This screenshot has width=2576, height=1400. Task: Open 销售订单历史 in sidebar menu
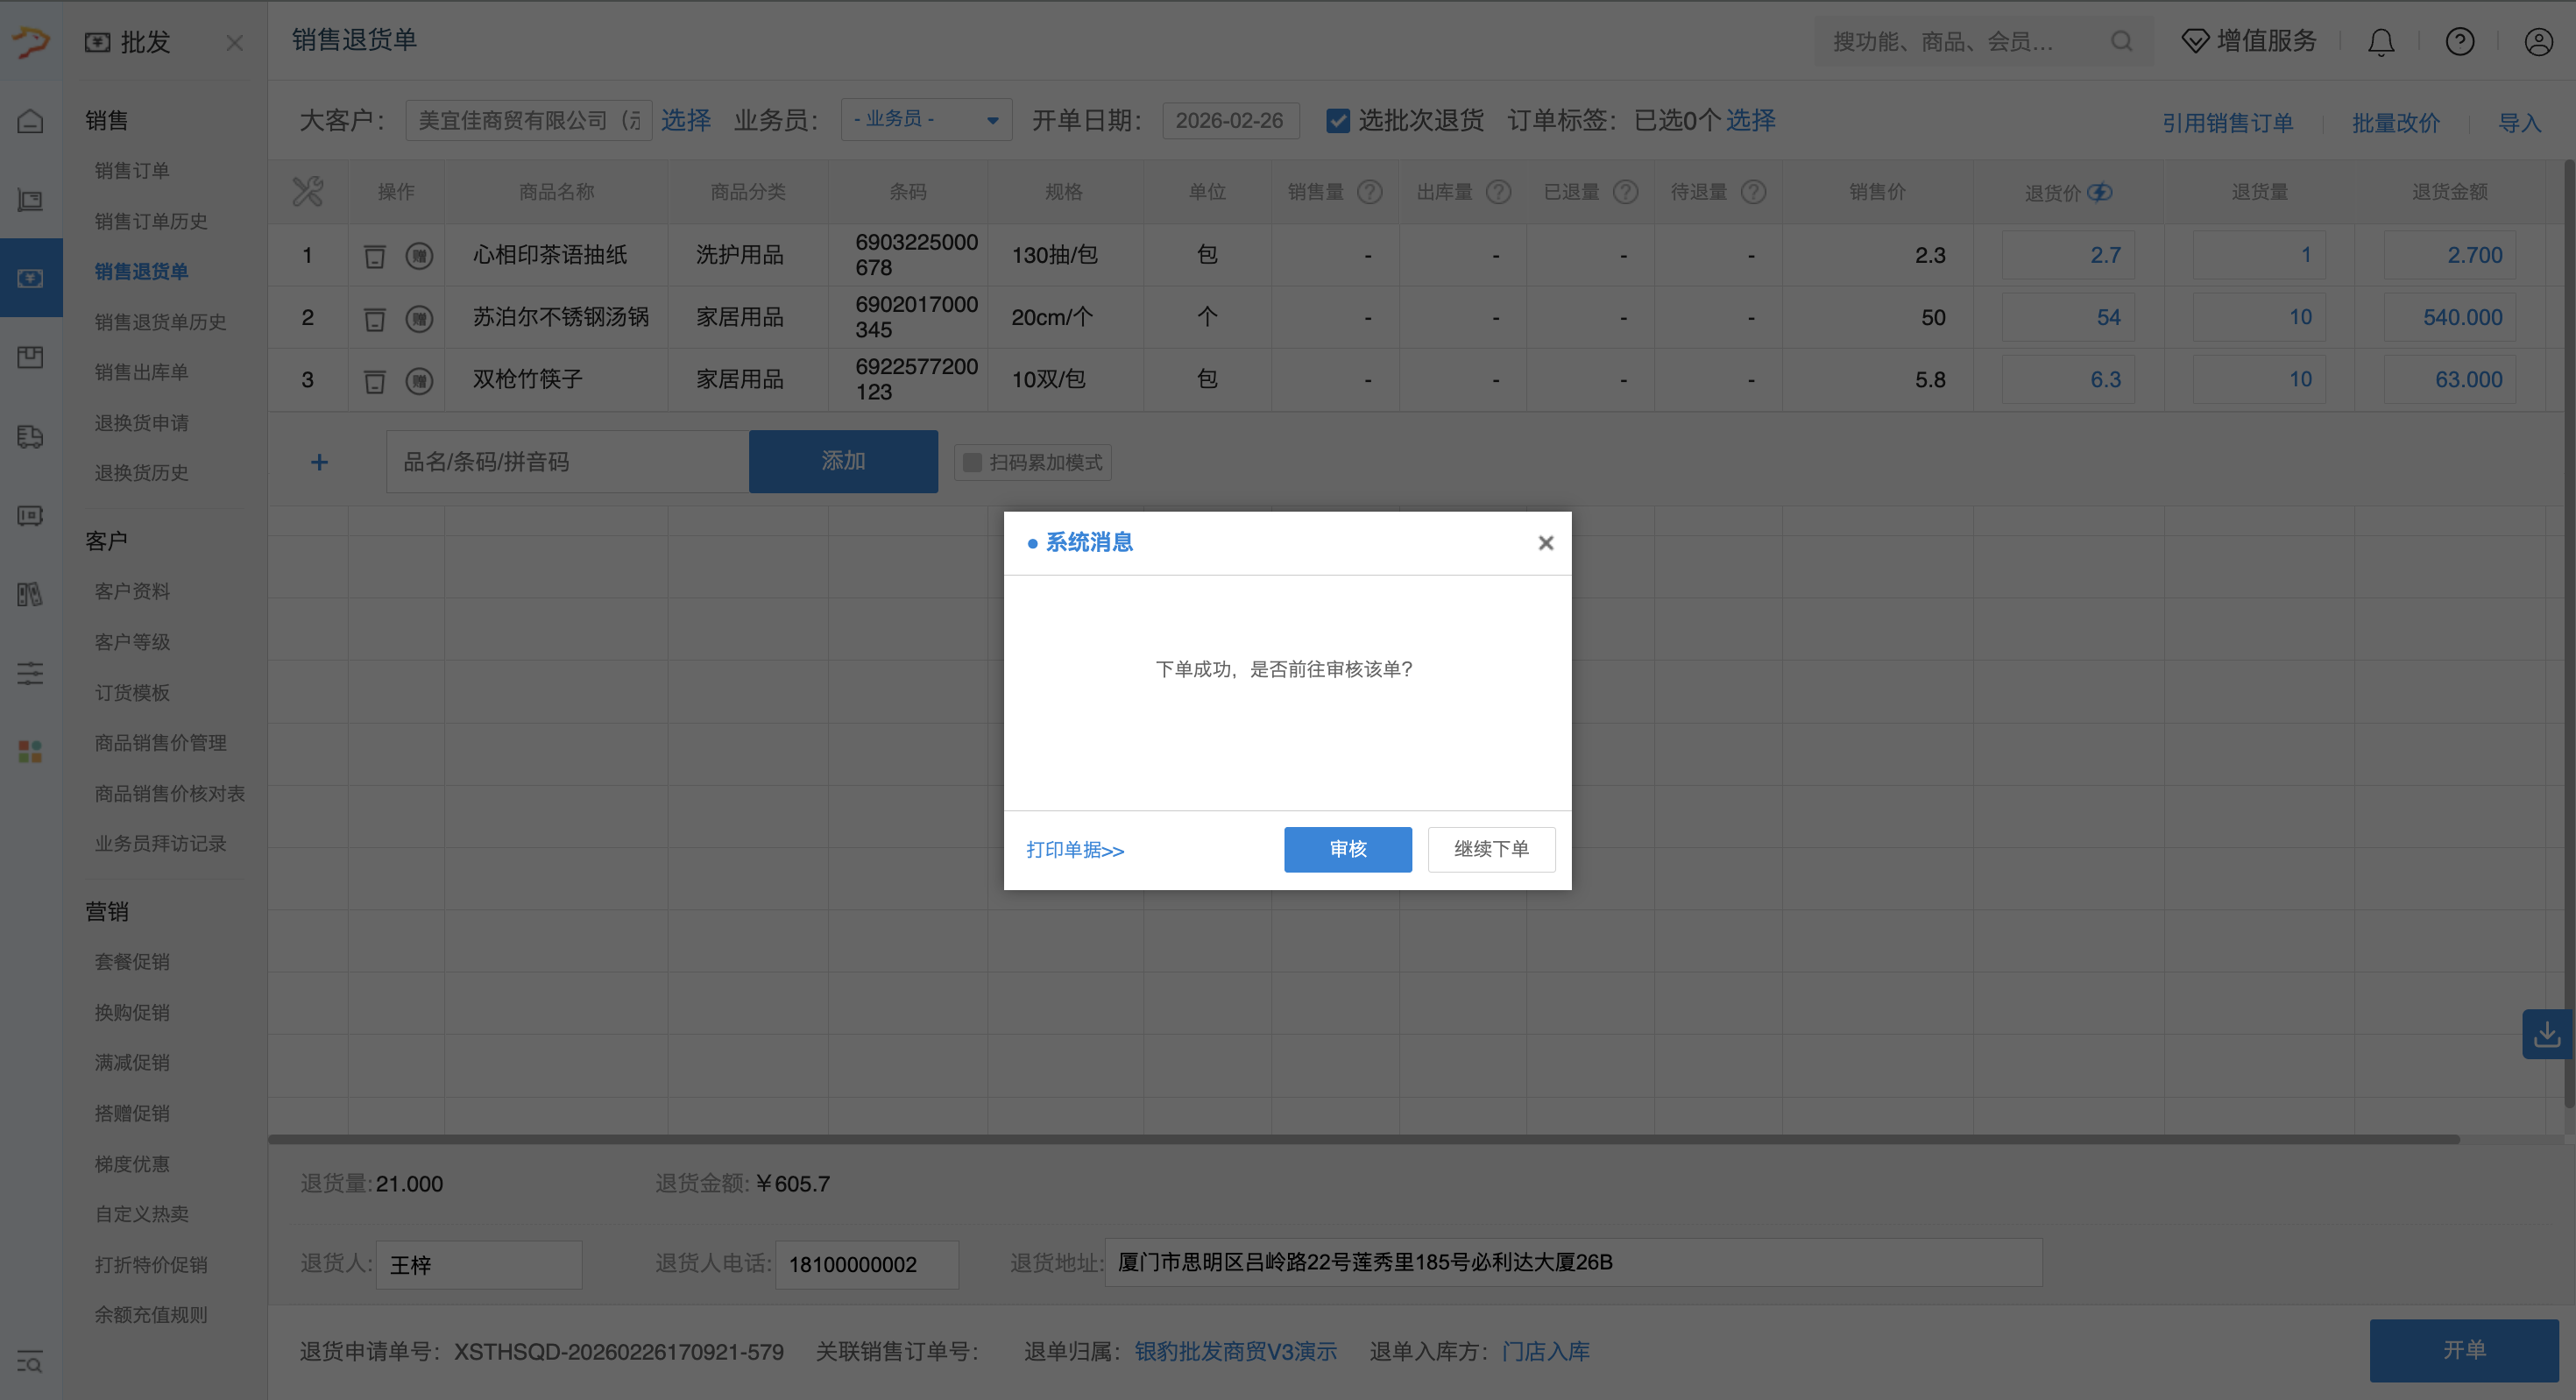(x=150, y=221)
